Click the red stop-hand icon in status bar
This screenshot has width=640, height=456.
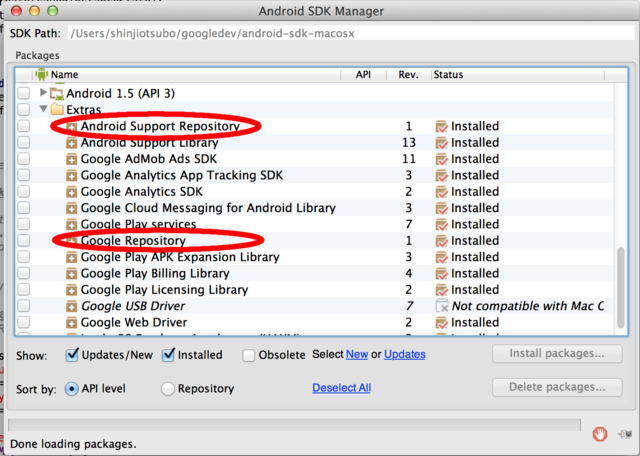click(600, 434)
